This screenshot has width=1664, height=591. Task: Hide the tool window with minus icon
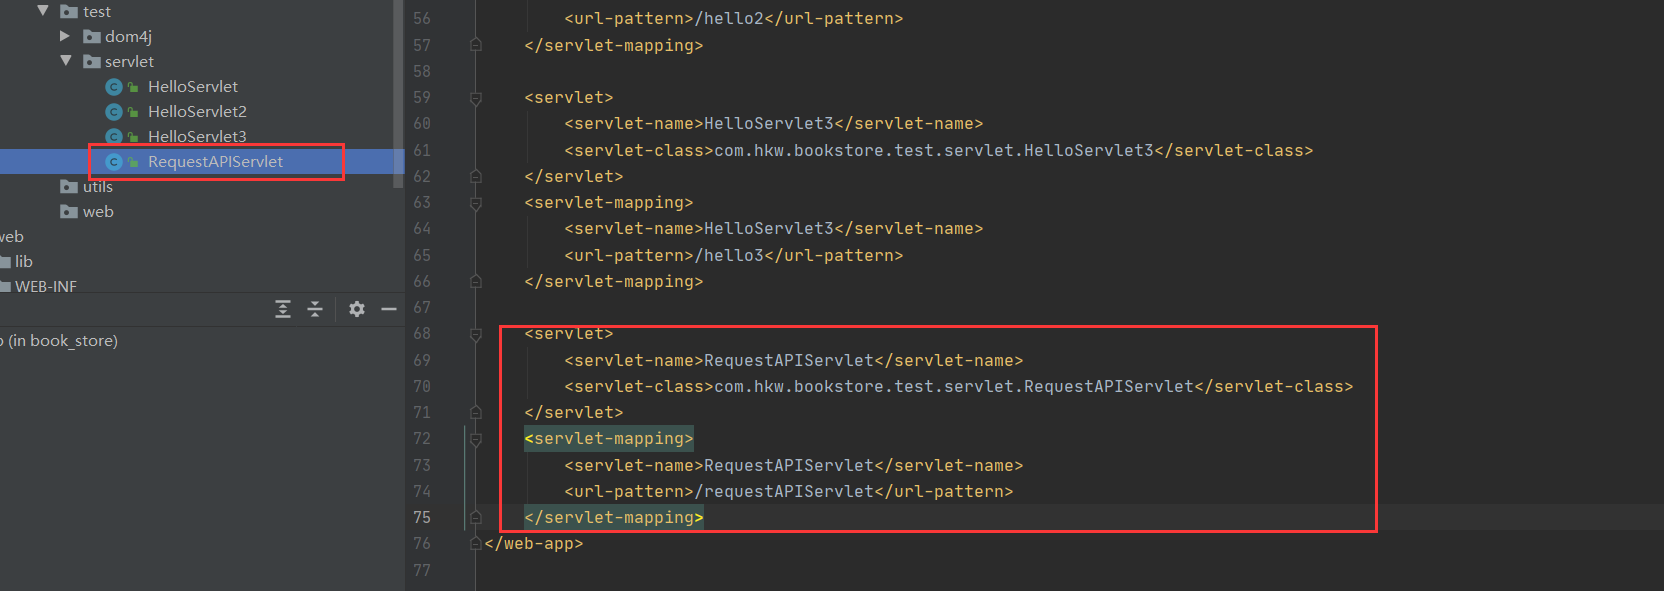[x=389, y=309]
